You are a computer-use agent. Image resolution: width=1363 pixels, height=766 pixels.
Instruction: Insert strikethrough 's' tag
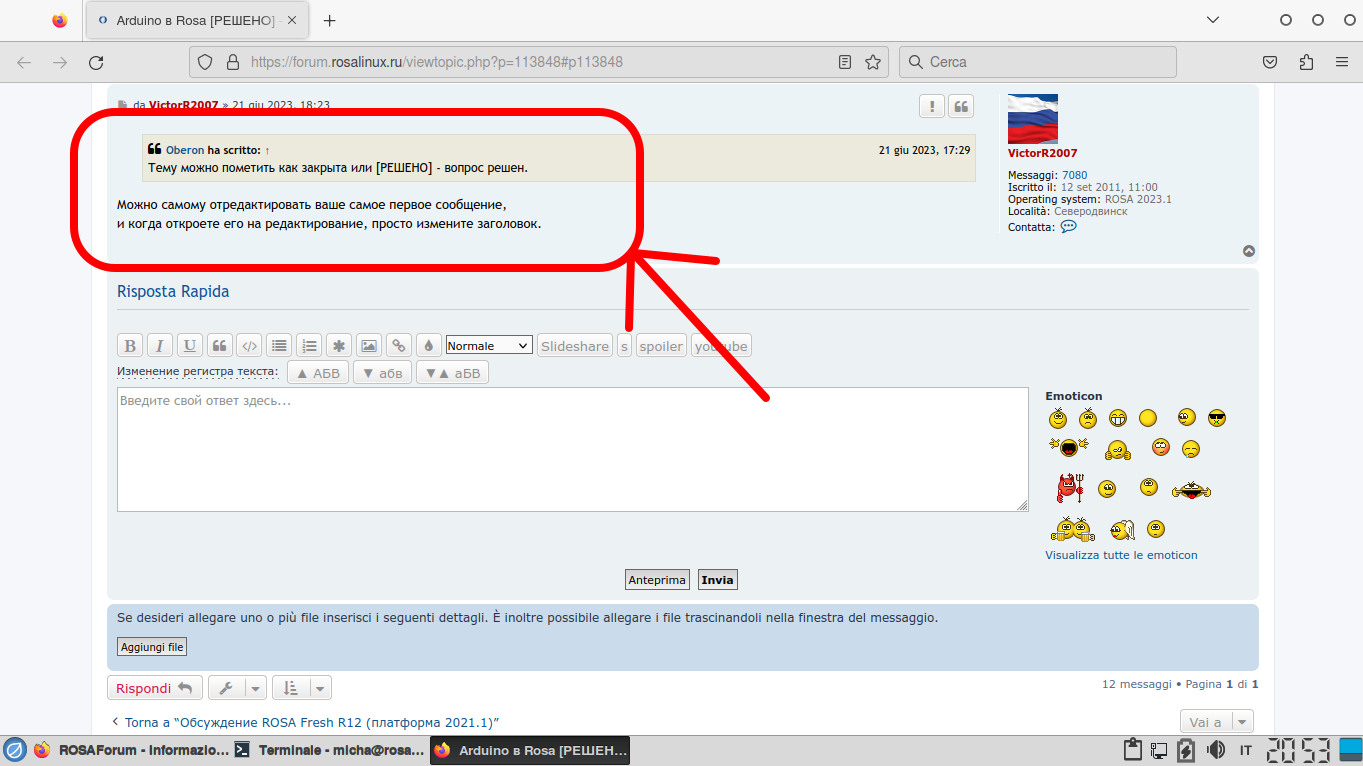tap(625, 346)
